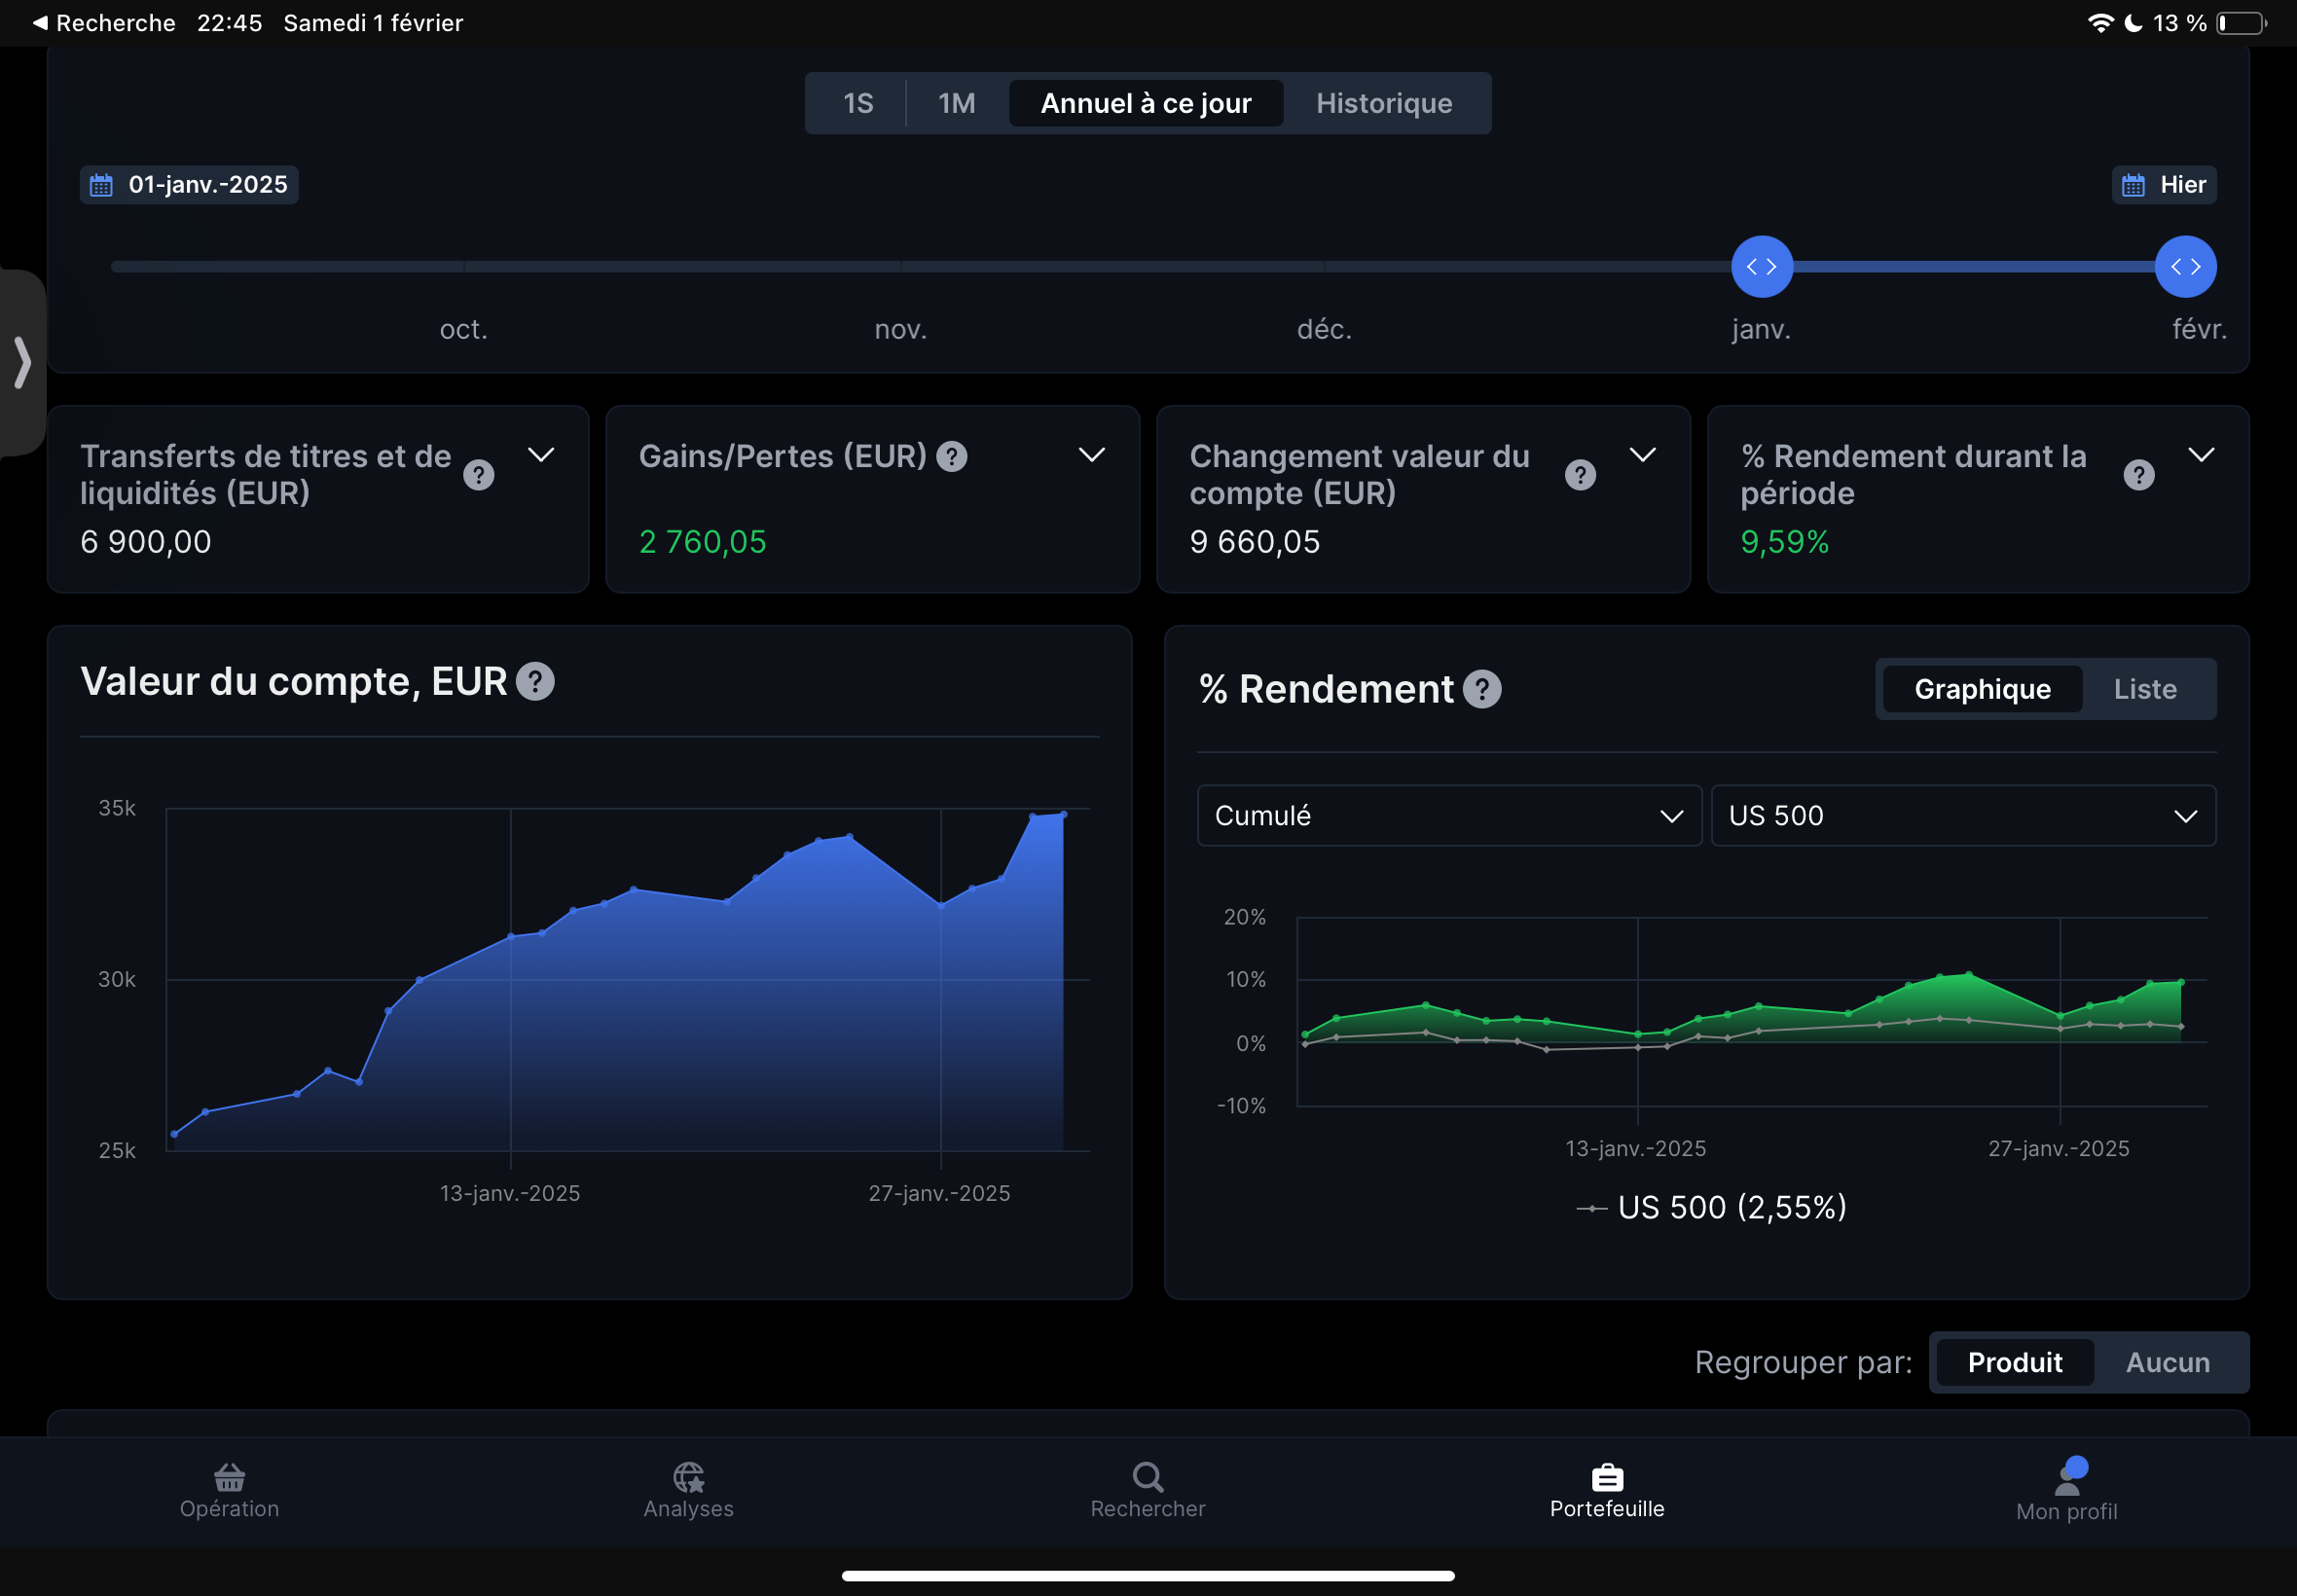Open the left side panel arrow handle
The width and height of the screenshot is (2297, 1596).
click(22, 362)
